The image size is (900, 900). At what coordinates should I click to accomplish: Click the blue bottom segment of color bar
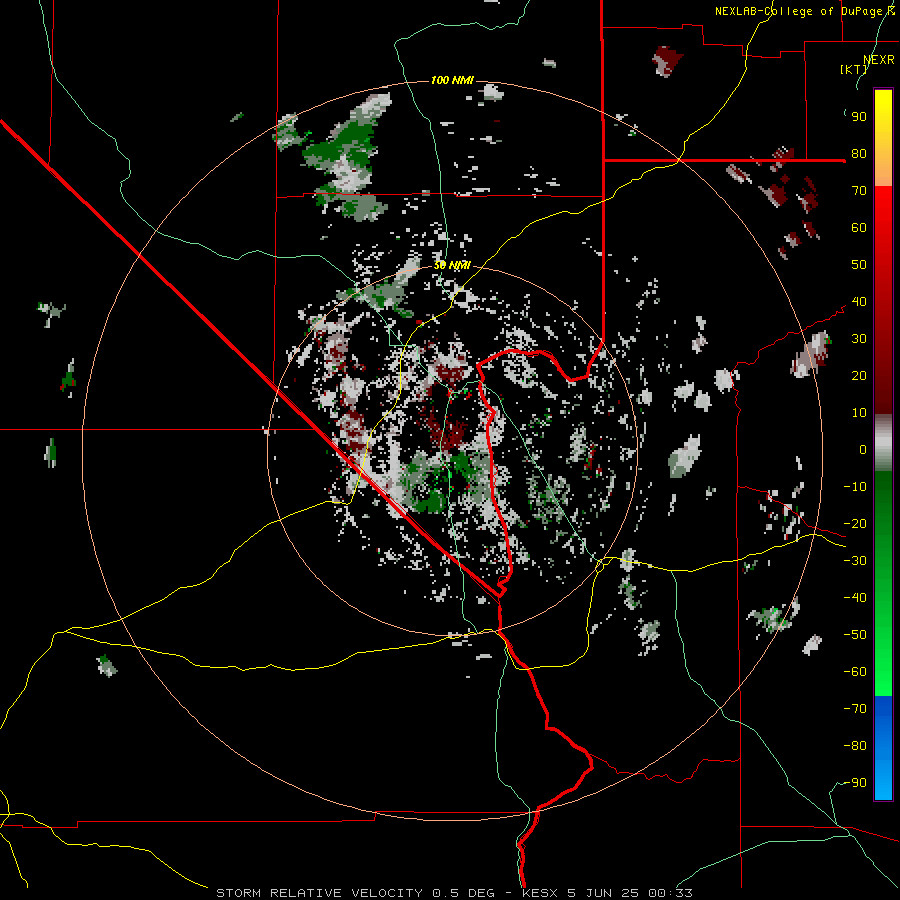click(x=883, y=748)
